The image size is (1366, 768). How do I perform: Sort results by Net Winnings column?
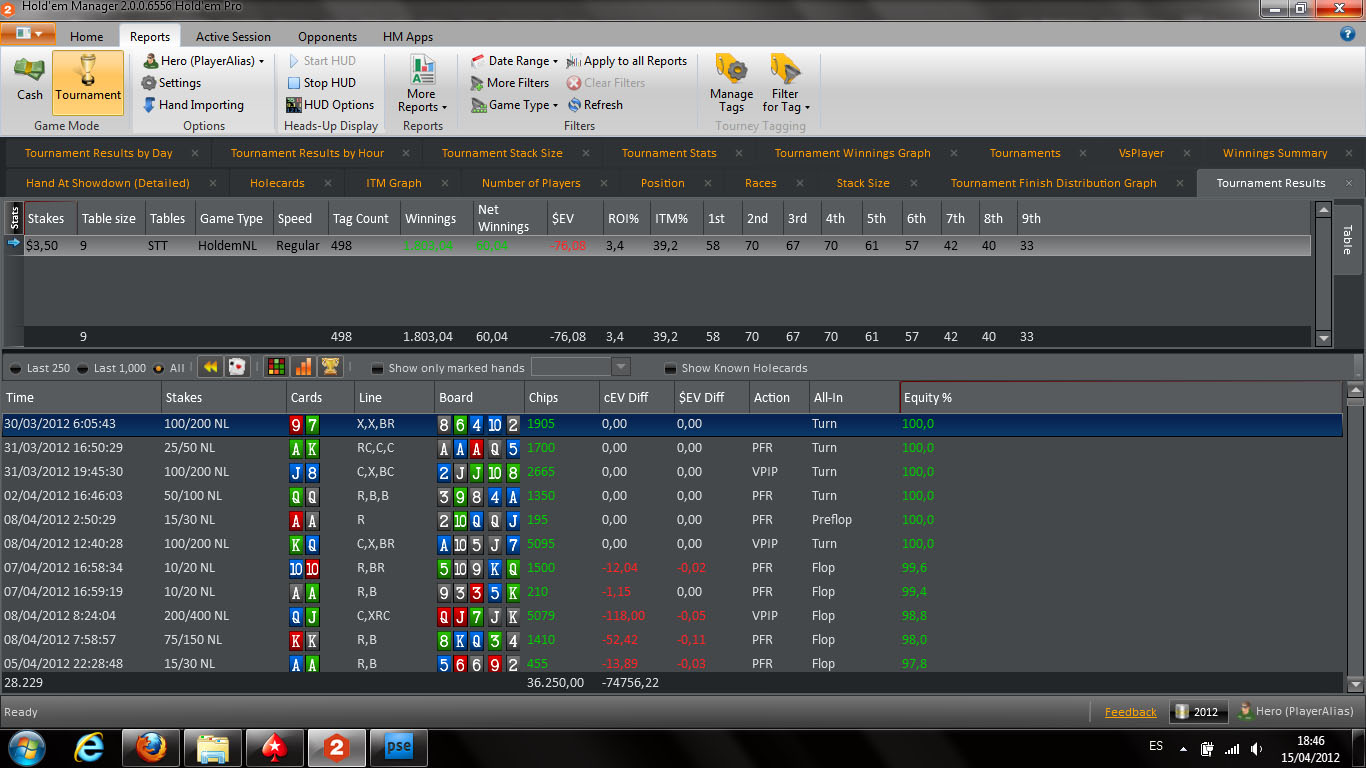pyautogui.click(x=510, y=218)
